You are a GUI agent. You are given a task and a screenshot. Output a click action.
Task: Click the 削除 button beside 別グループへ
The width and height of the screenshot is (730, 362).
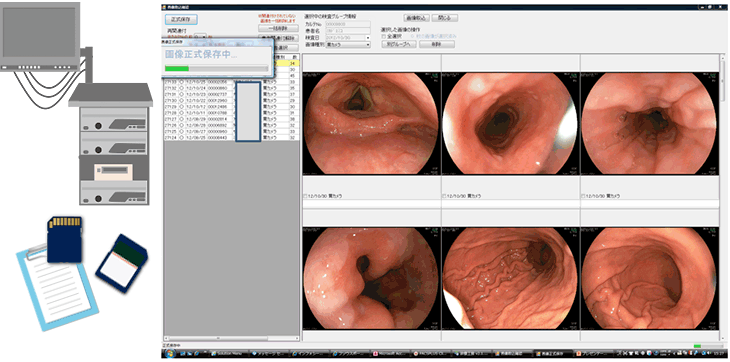click(437, 44)
